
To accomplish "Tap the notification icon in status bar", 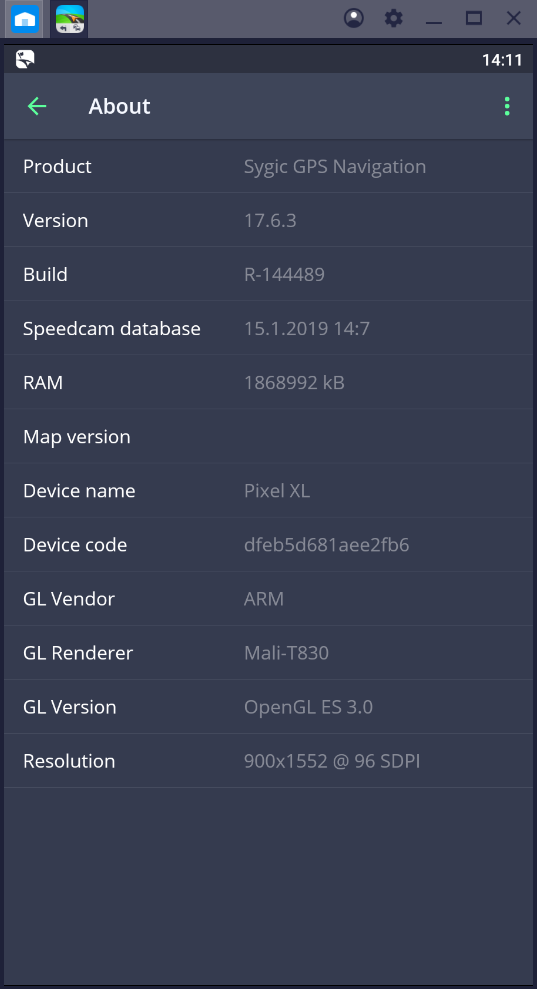I will 25,59.
